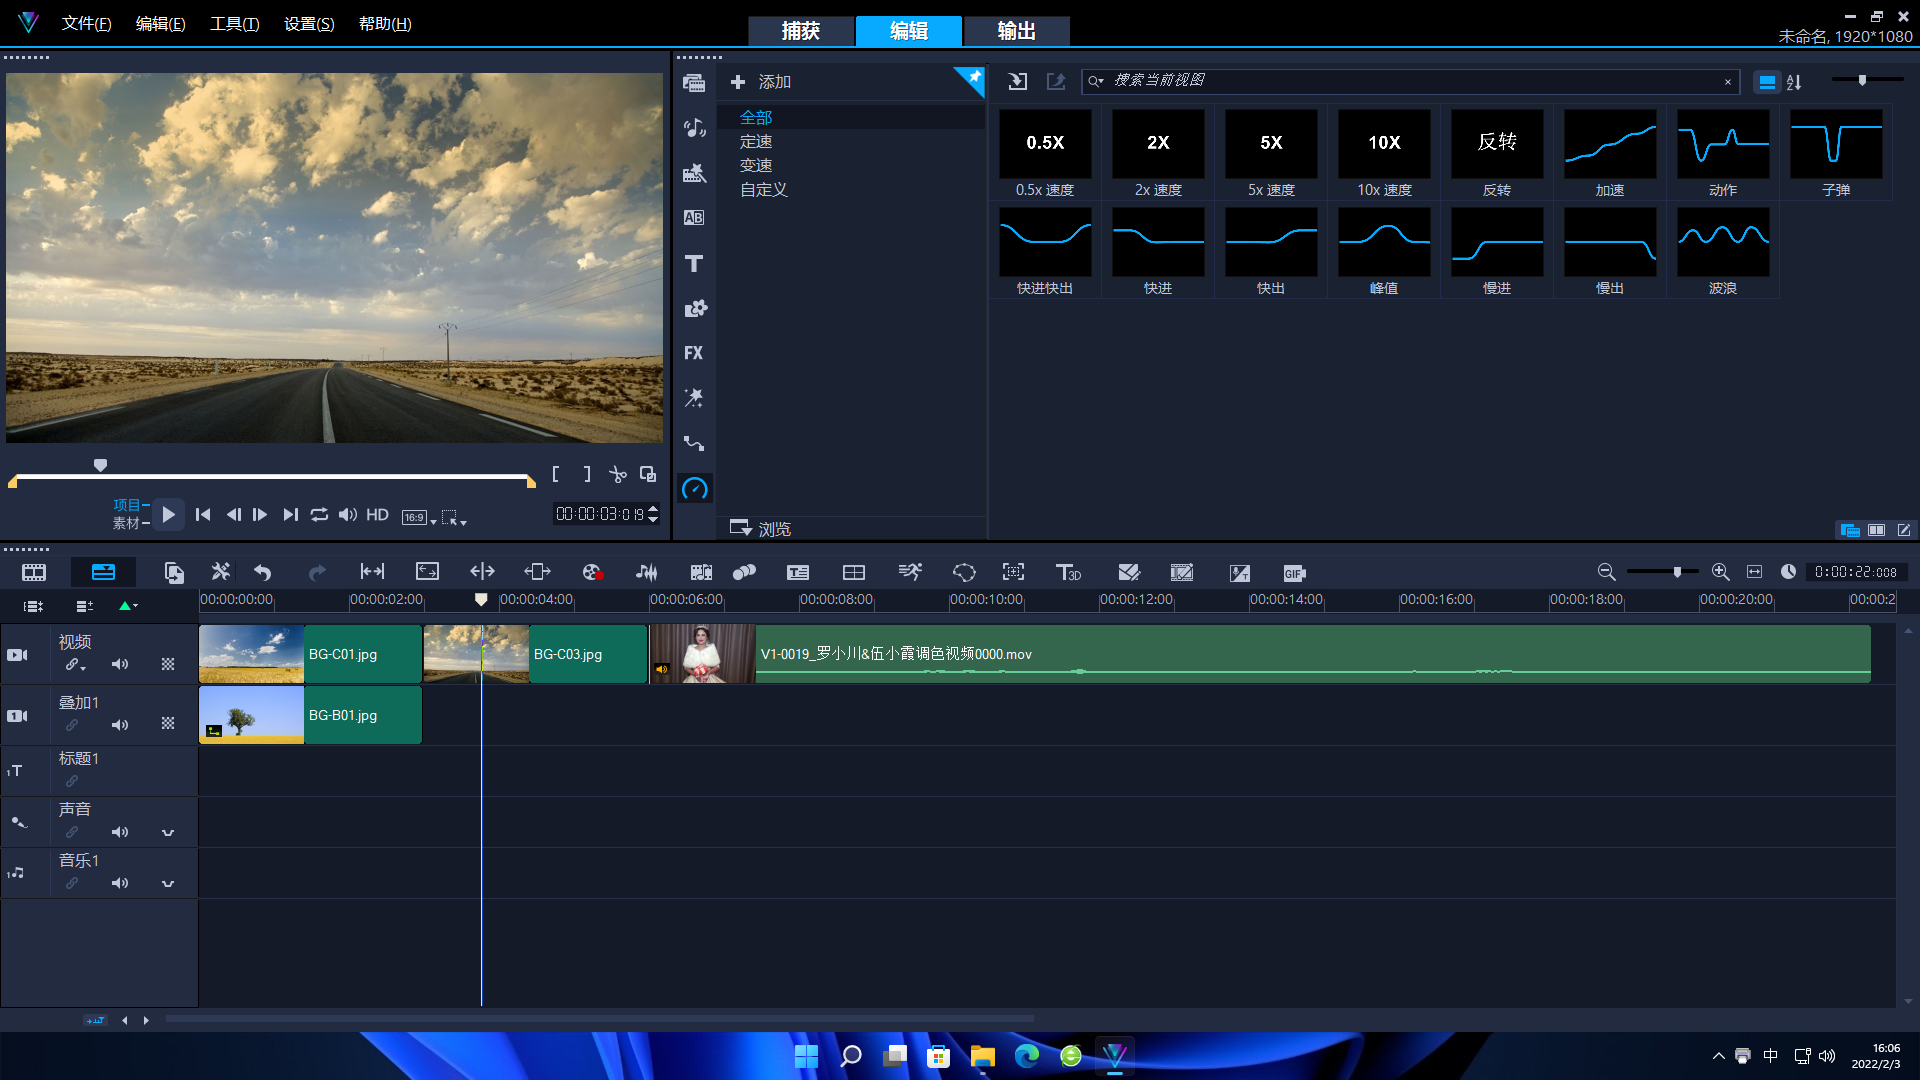The height and width of the screenshot is (1080, 1920).
Task: Switch to timeline view icon
Action: (x=103, y=572)
